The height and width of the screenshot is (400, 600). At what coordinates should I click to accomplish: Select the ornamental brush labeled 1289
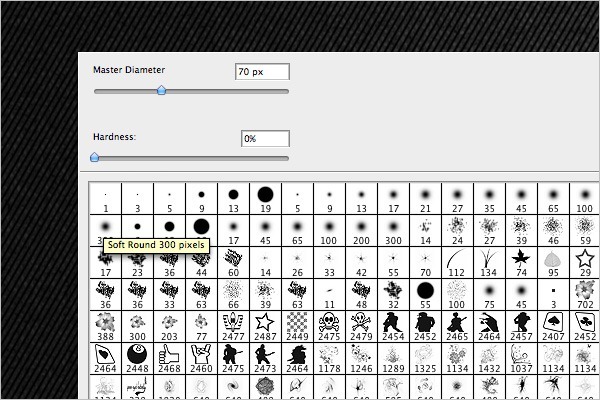coord(393,359)
